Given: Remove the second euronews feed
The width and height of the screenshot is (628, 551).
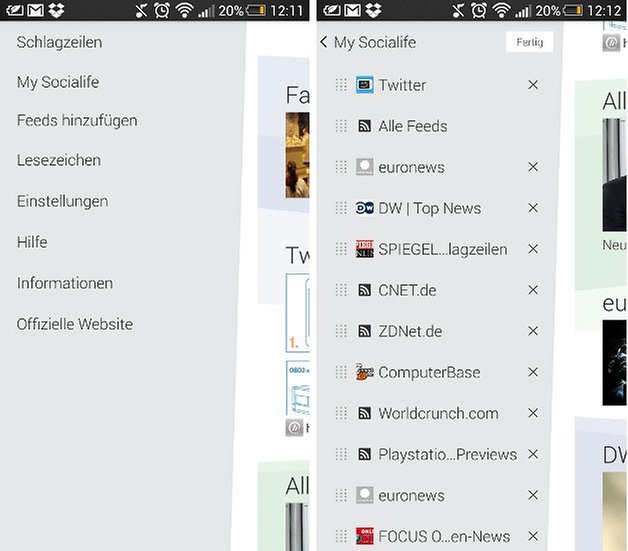Looking at the screenshot, I should tap(533, 495).
